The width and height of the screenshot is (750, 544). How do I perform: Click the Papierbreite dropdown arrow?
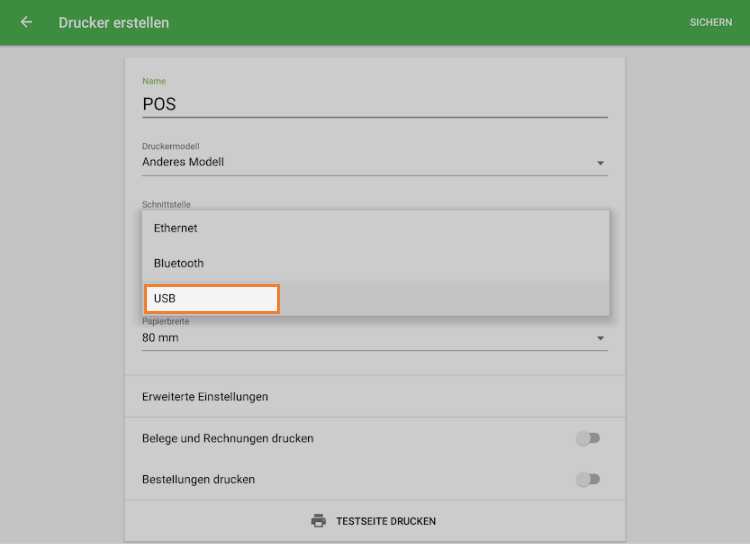tap(600, 338)
